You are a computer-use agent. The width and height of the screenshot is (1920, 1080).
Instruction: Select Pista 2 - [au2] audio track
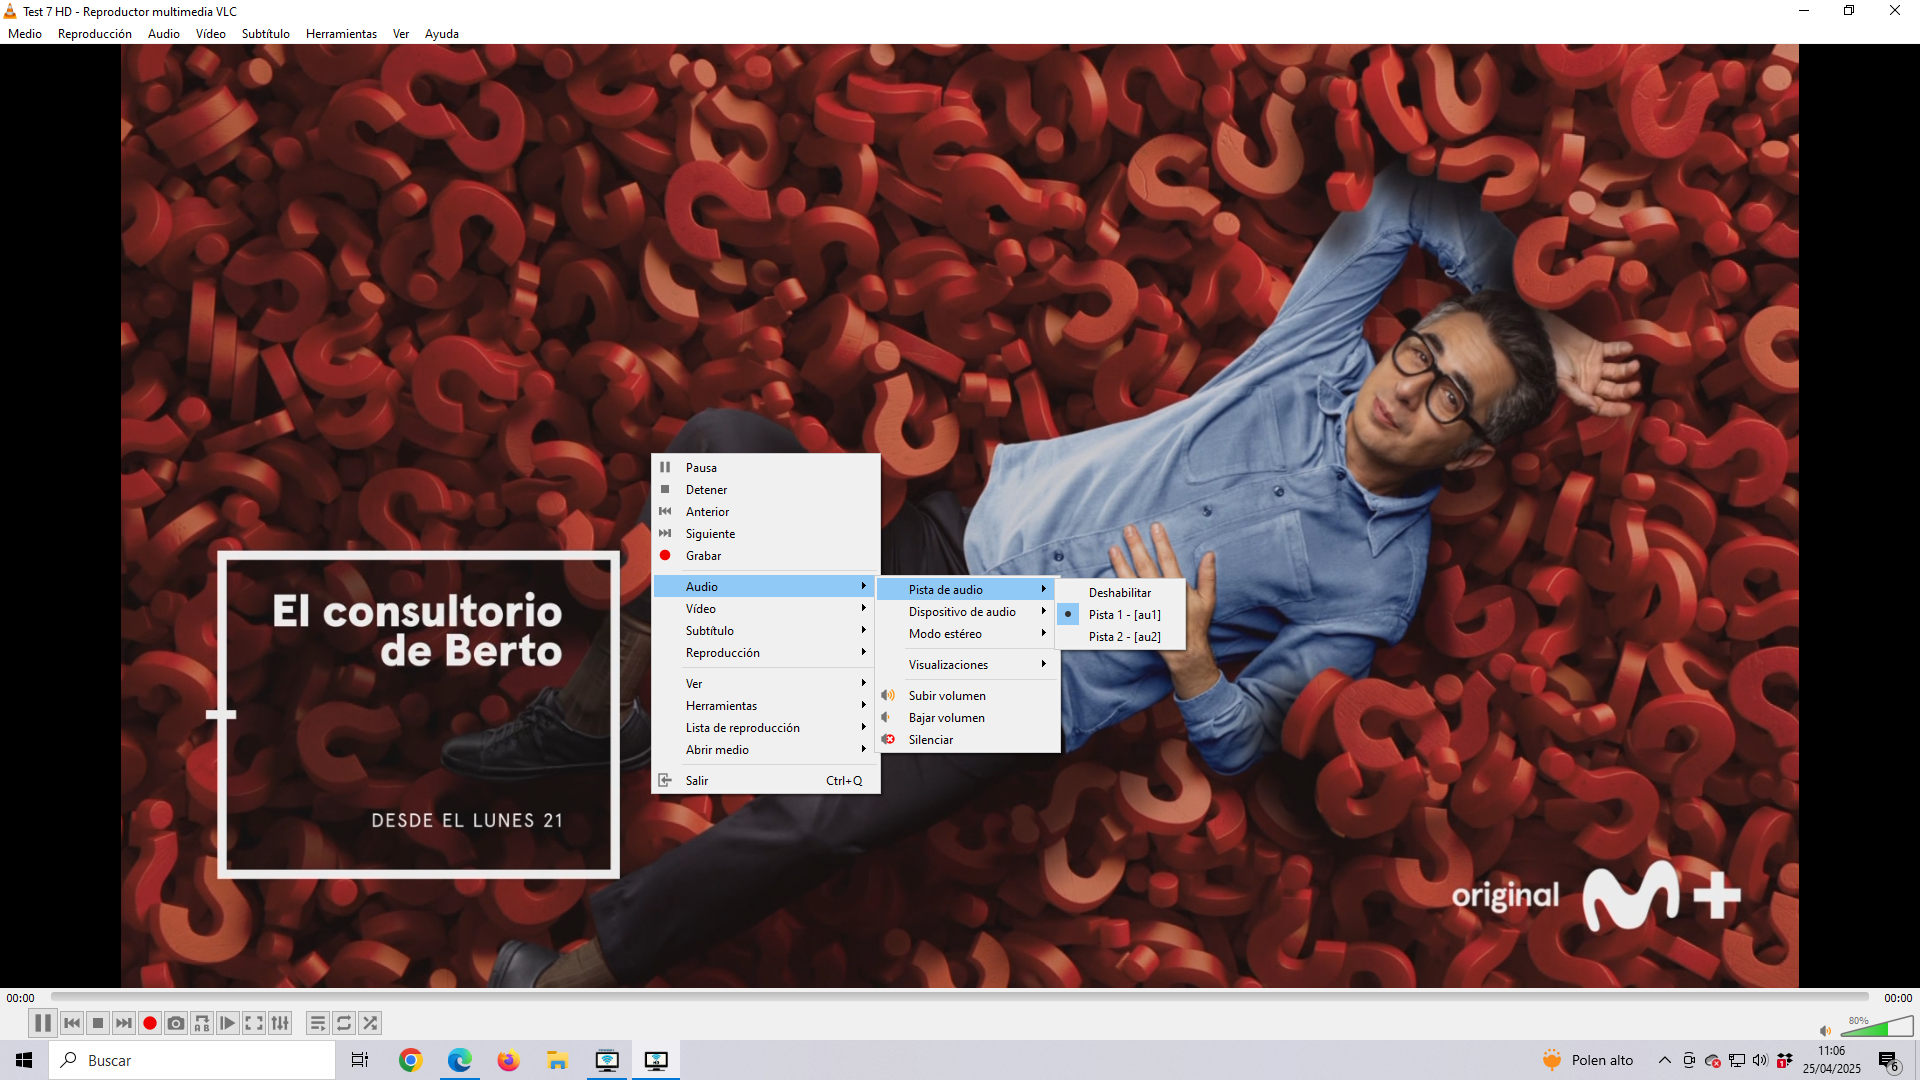1121,637
